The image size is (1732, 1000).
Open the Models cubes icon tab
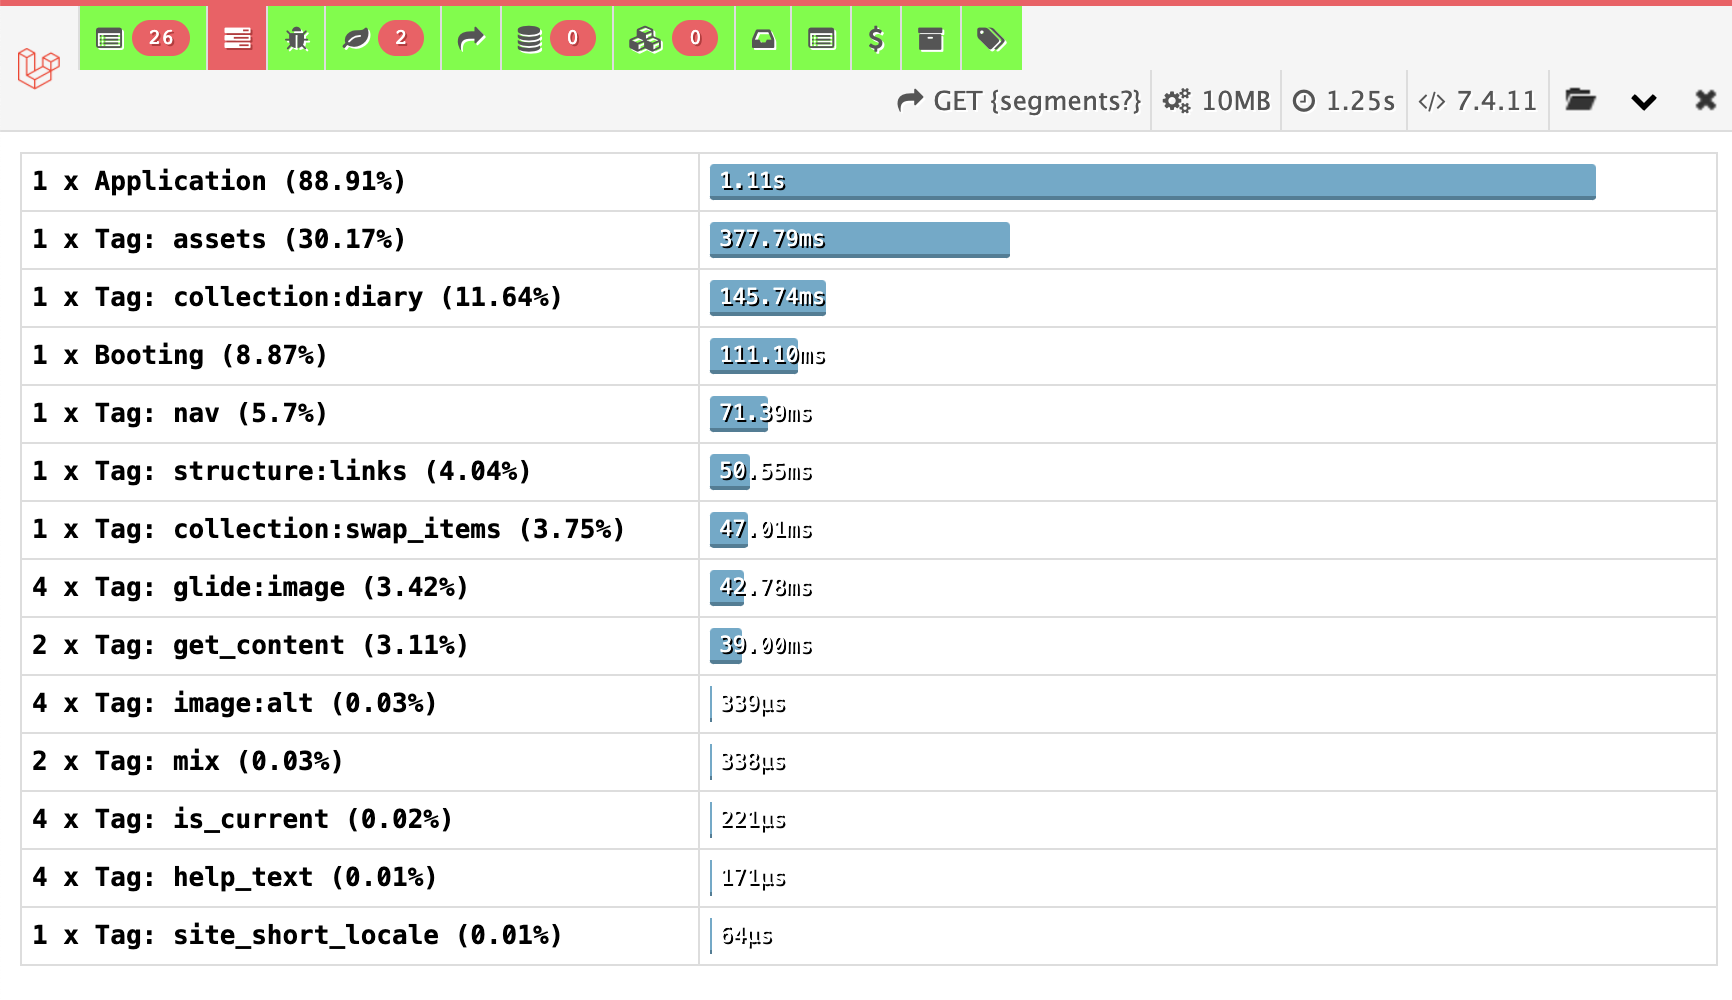click(672, 39)
